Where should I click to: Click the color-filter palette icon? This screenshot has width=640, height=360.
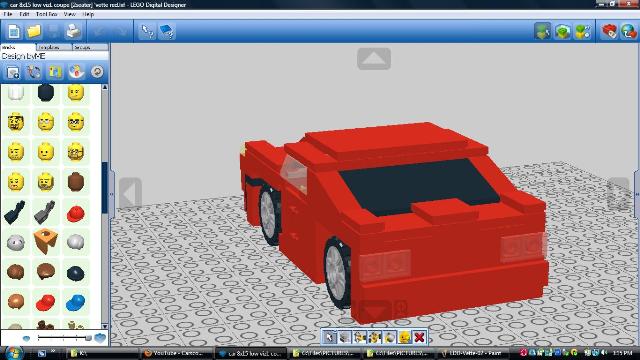click(x=76, y=72)
